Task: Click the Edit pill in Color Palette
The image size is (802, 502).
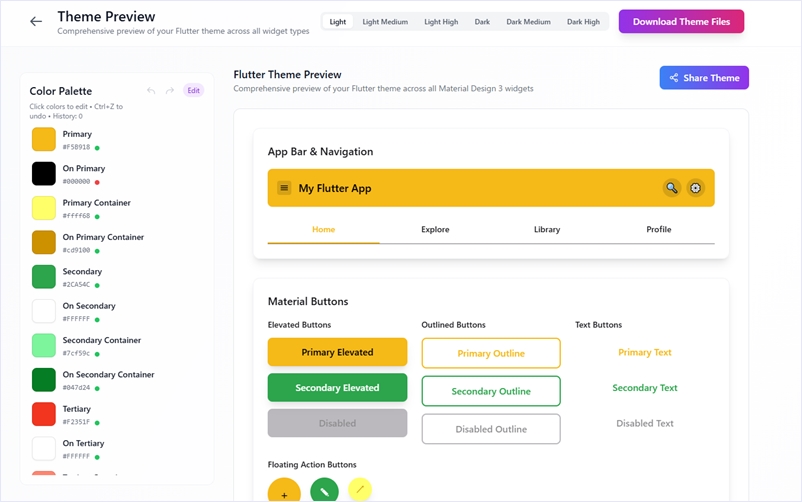Action: click(x=193, y=91)
